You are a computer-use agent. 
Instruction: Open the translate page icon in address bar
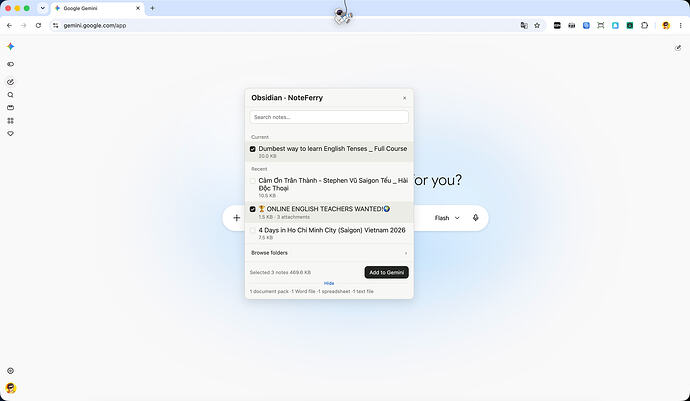coord(524,26)
